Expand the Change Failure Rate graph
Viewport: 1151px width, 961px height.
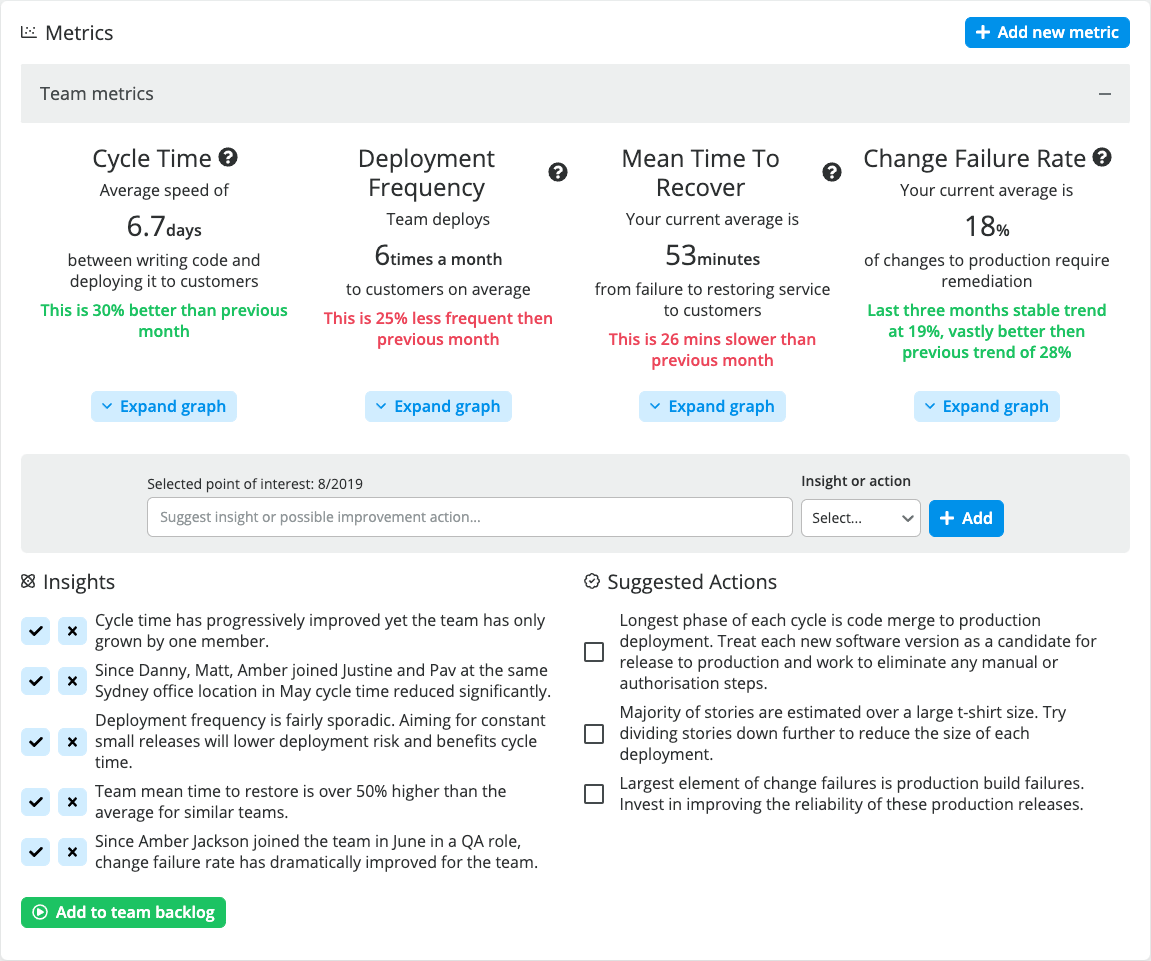tap(986, 406)
